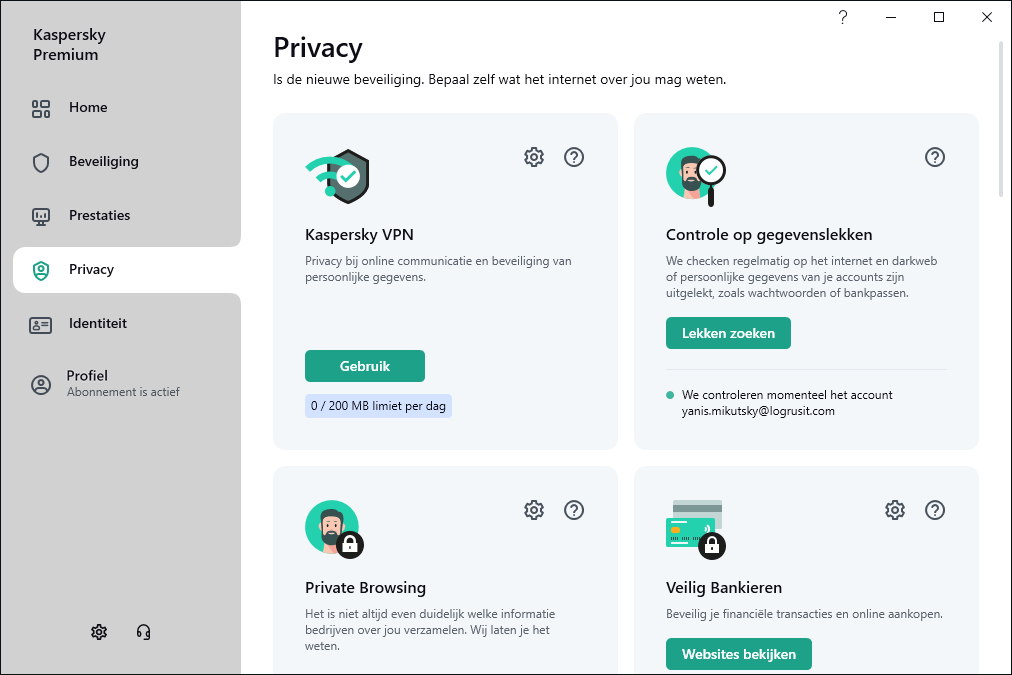This screenshot has width=1012, height=675.
Task: Click the help question mark in title bar
Action: 843,17
